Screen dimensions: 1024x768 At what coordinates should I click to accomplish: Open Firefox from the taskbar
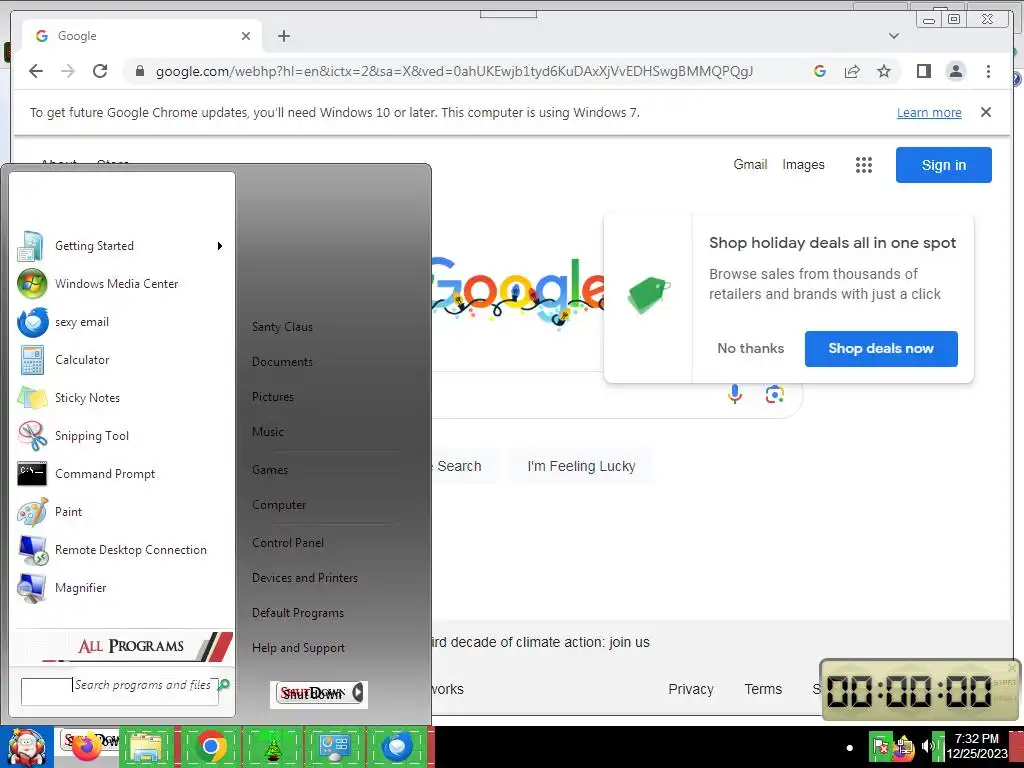pyautogui.click(x=87, y=746)
